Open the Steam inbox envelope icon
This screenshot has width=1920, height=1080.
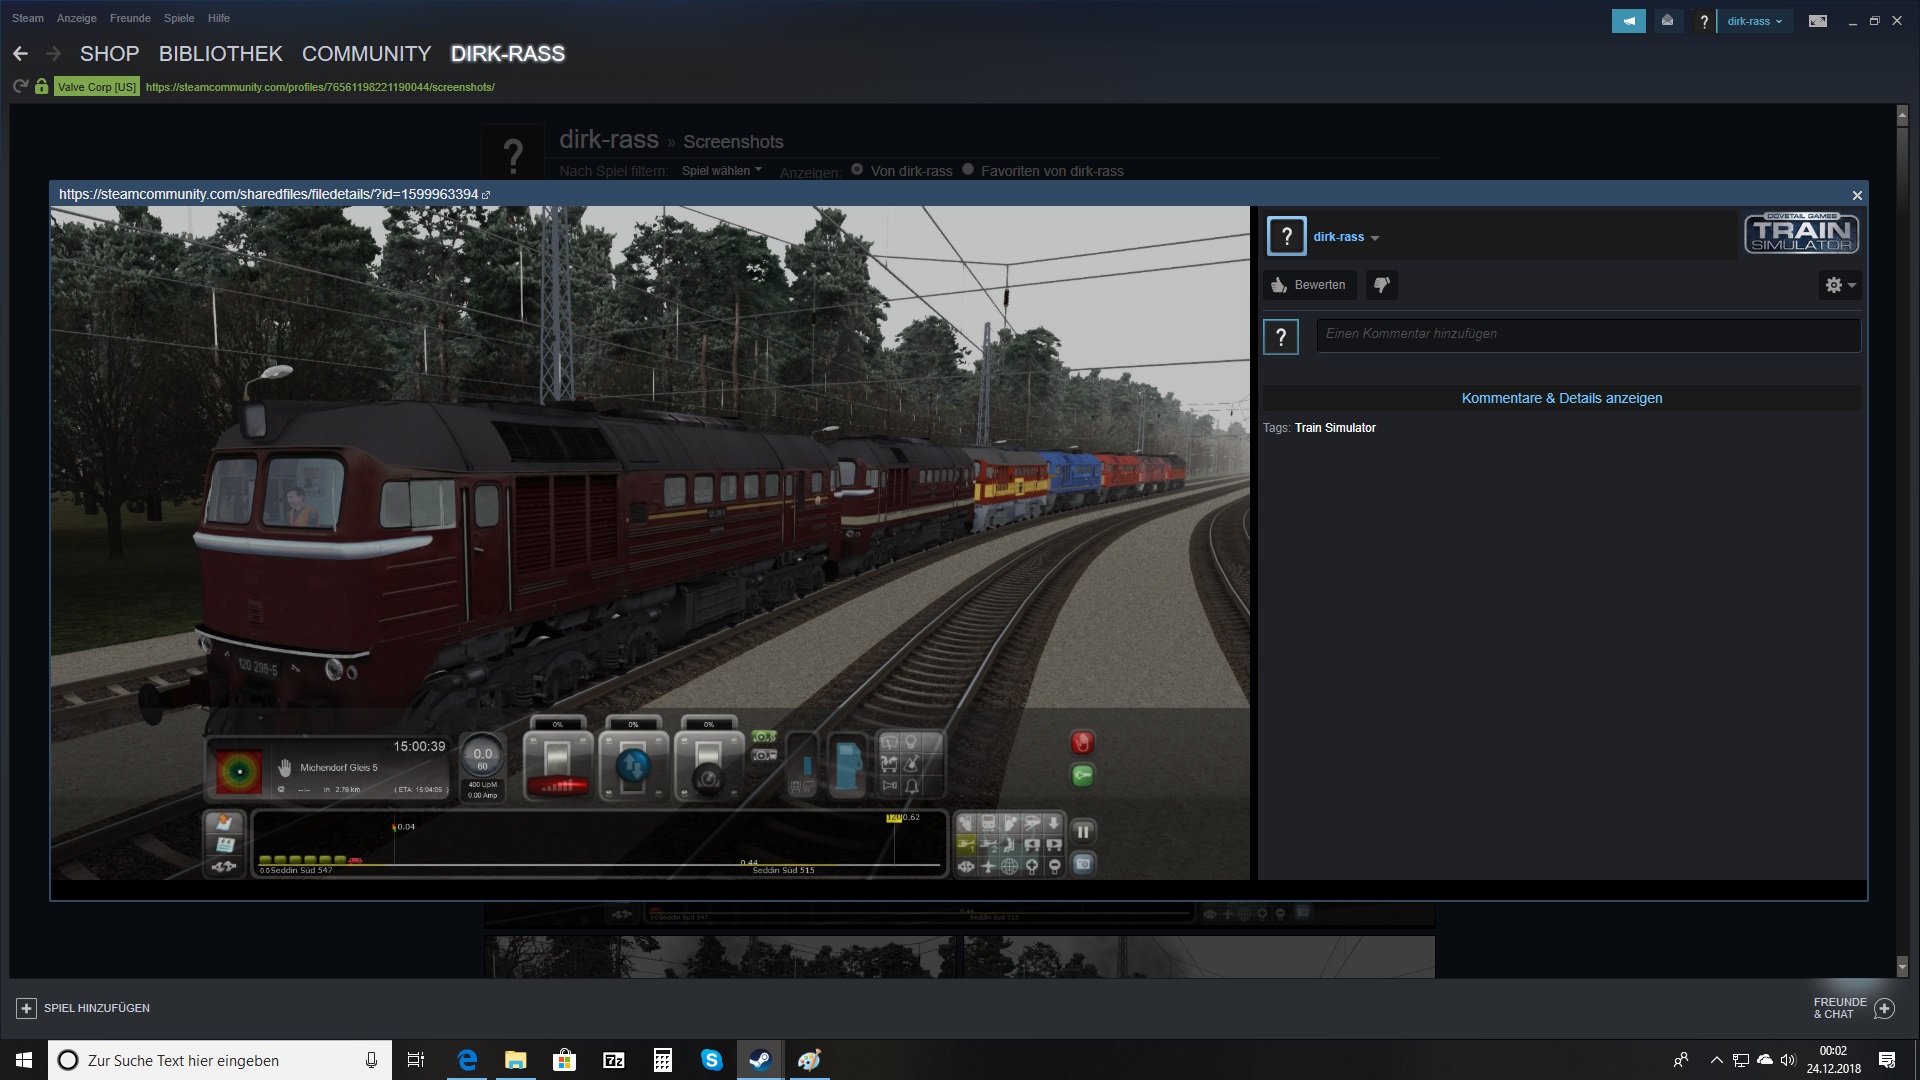click(x=1667, y=21)
